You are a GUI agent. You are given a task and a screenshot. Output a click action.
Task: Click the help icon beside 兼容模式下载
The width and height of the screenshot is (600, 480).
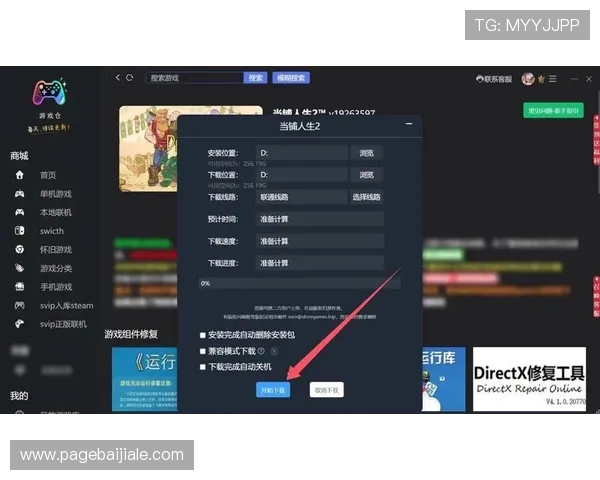[261, 351]
